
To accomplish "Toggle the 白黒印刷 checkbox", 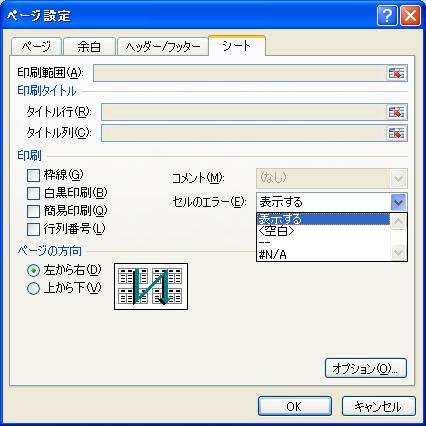I will (33, 193).
